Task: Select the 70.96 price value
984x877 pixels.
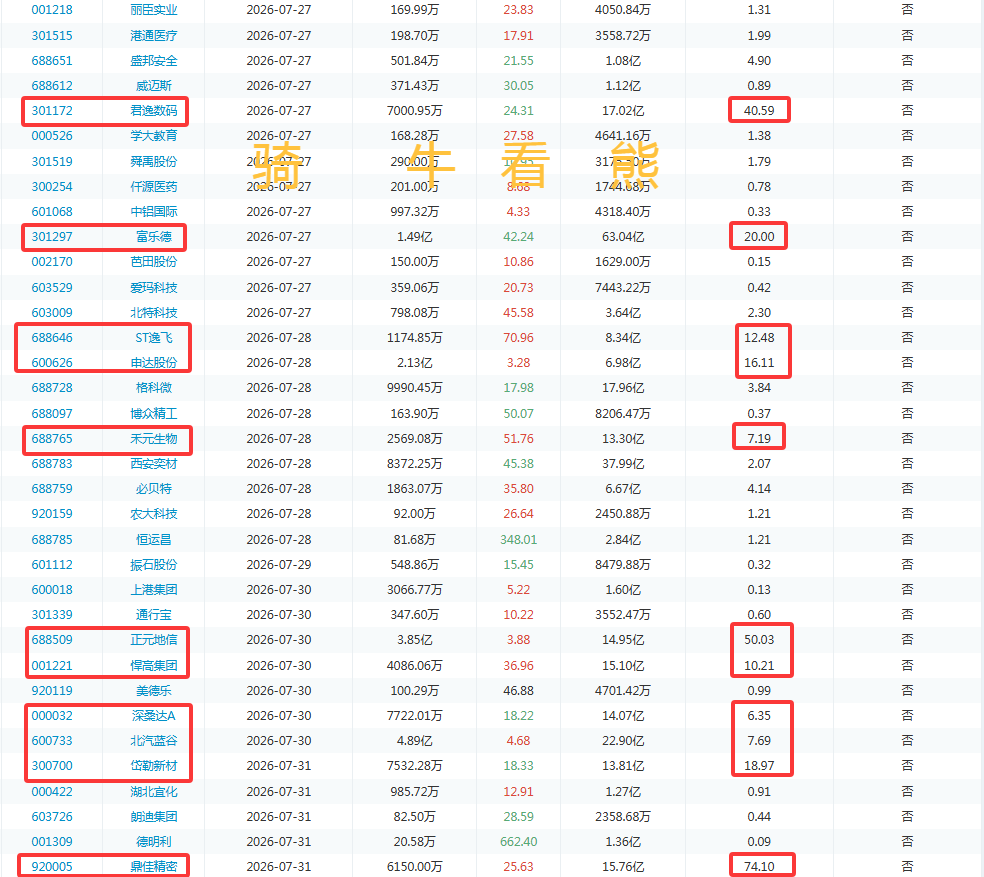Action: tap(518, 338)
